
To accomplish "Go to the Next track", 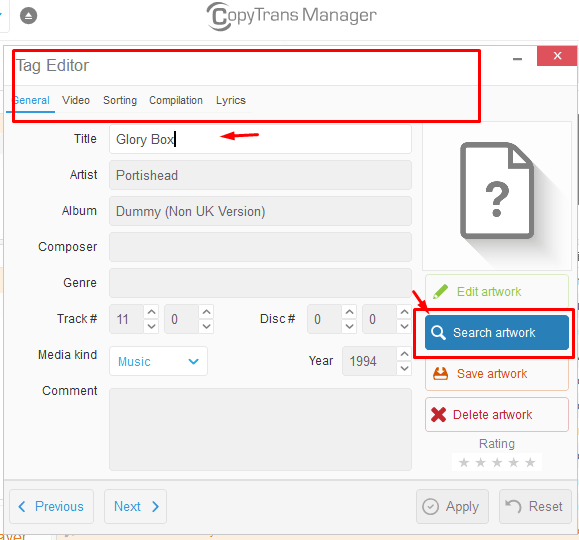I will 136,506.
